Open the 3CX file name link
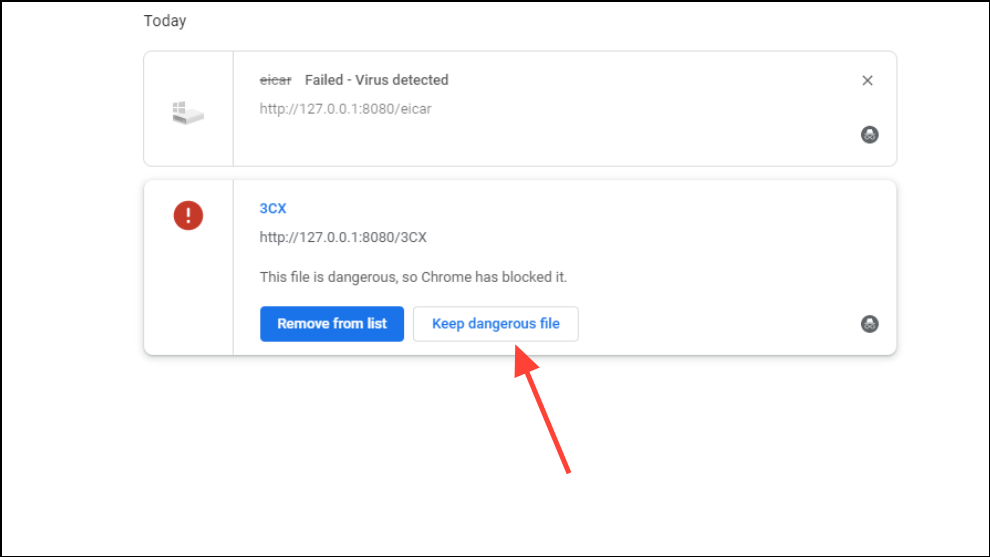Viewport: 990px width, 557px height. click(273, 208)
